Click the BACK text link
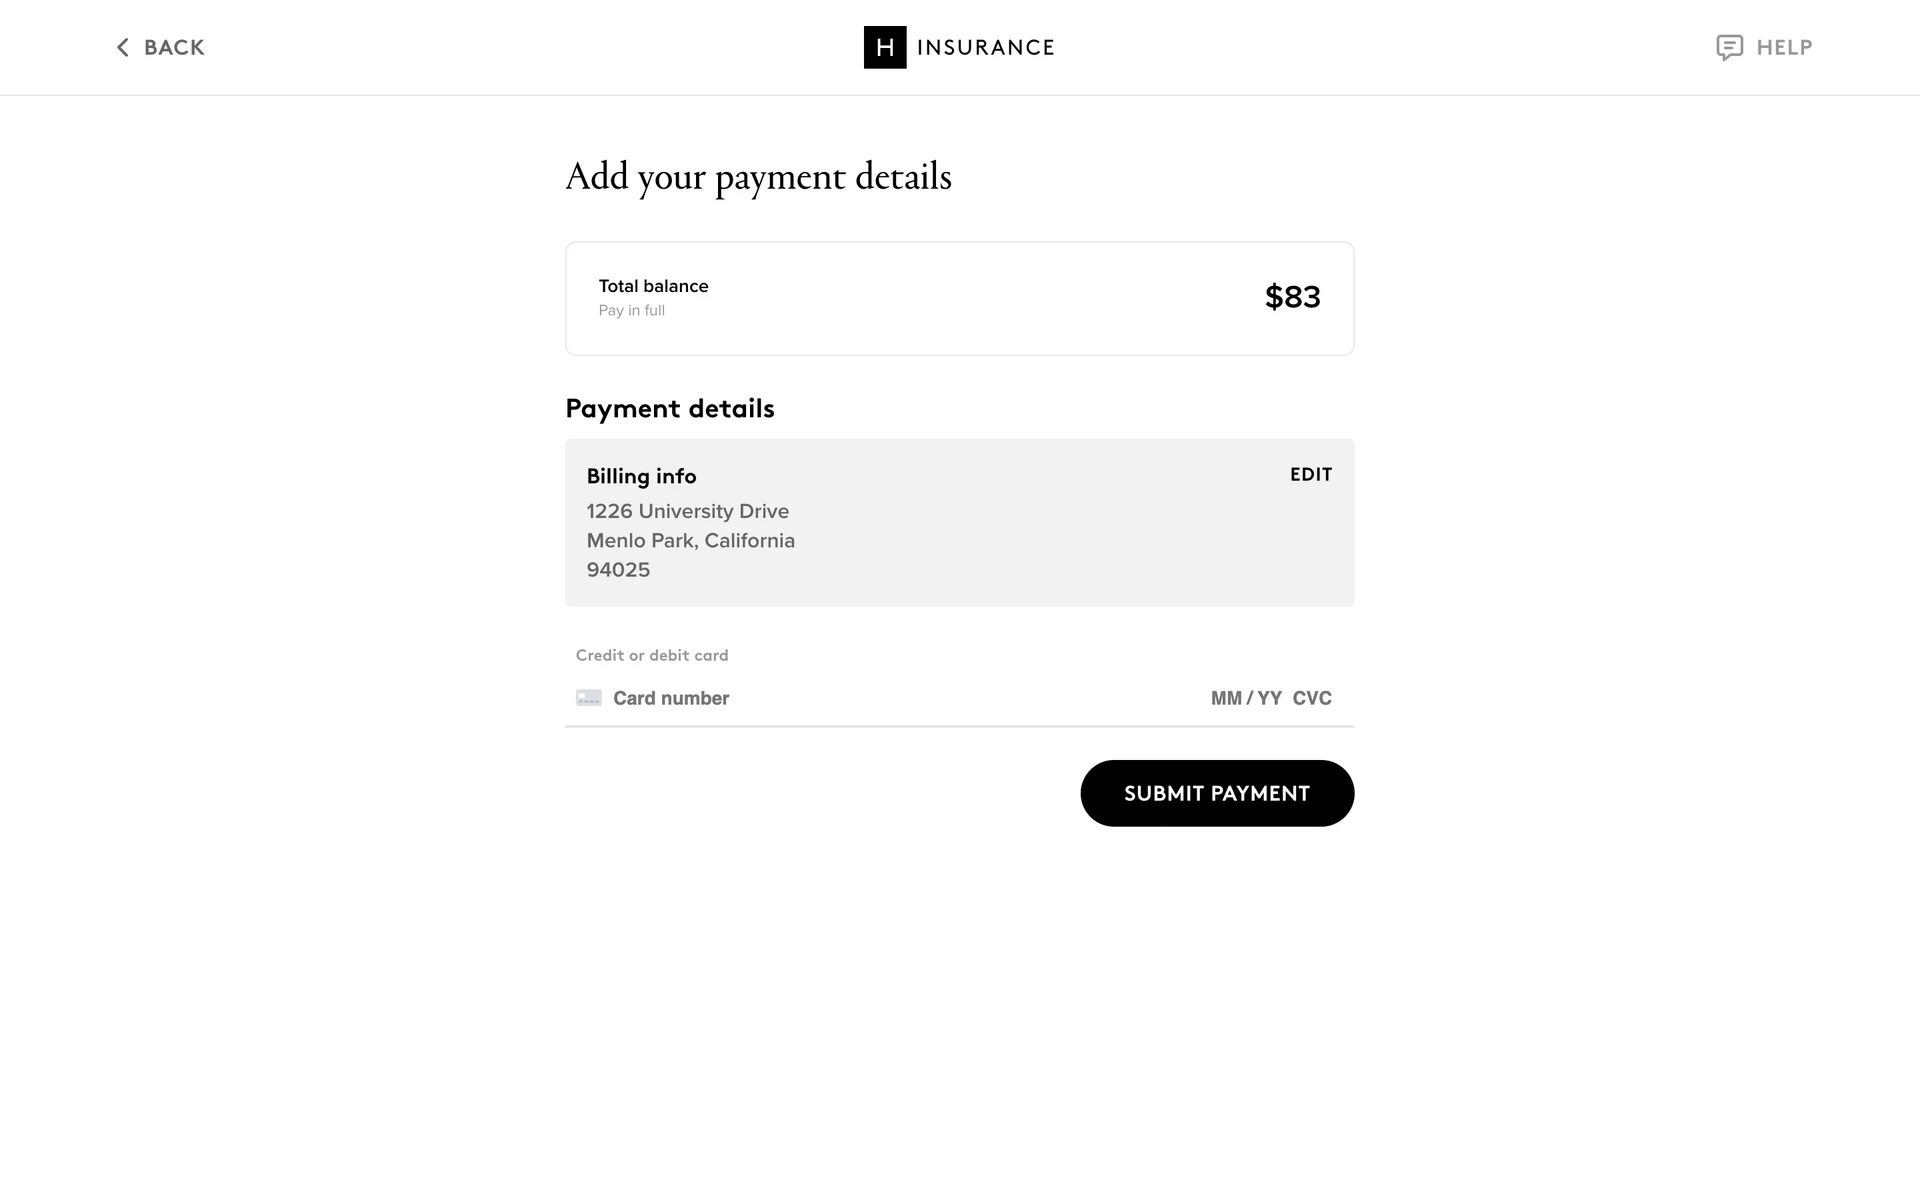The width and height of the screenshot is (1920, 1200). [x=174, y=48]
